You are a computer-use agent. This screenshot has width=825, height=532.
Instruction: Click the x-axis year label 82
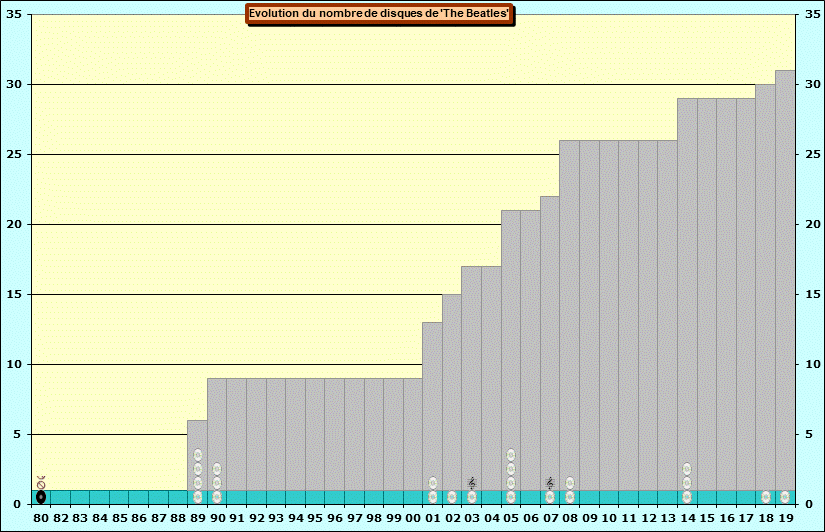pos(61,518)
